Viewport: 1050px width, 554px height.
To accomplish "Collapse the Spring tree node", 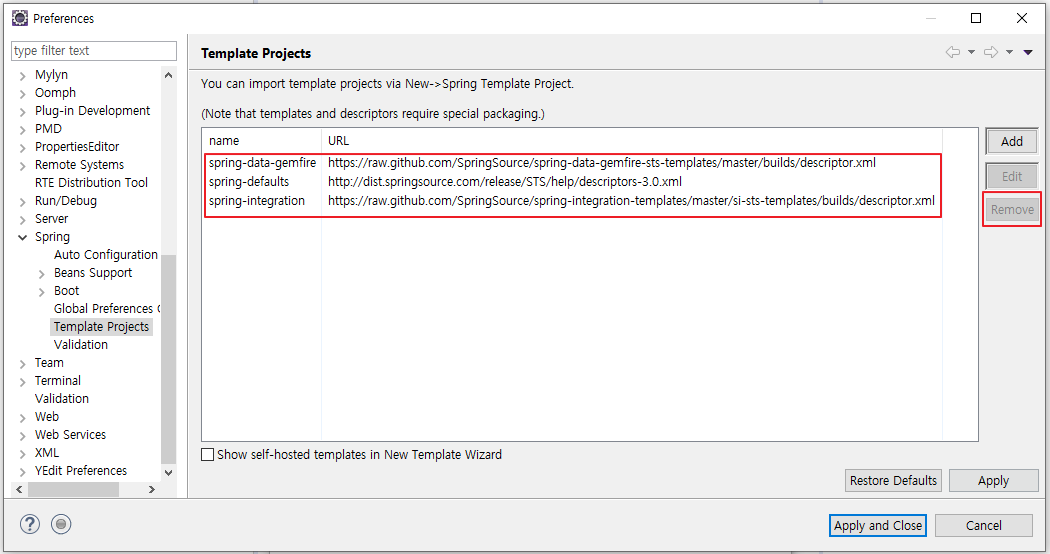I will point(23,237).
